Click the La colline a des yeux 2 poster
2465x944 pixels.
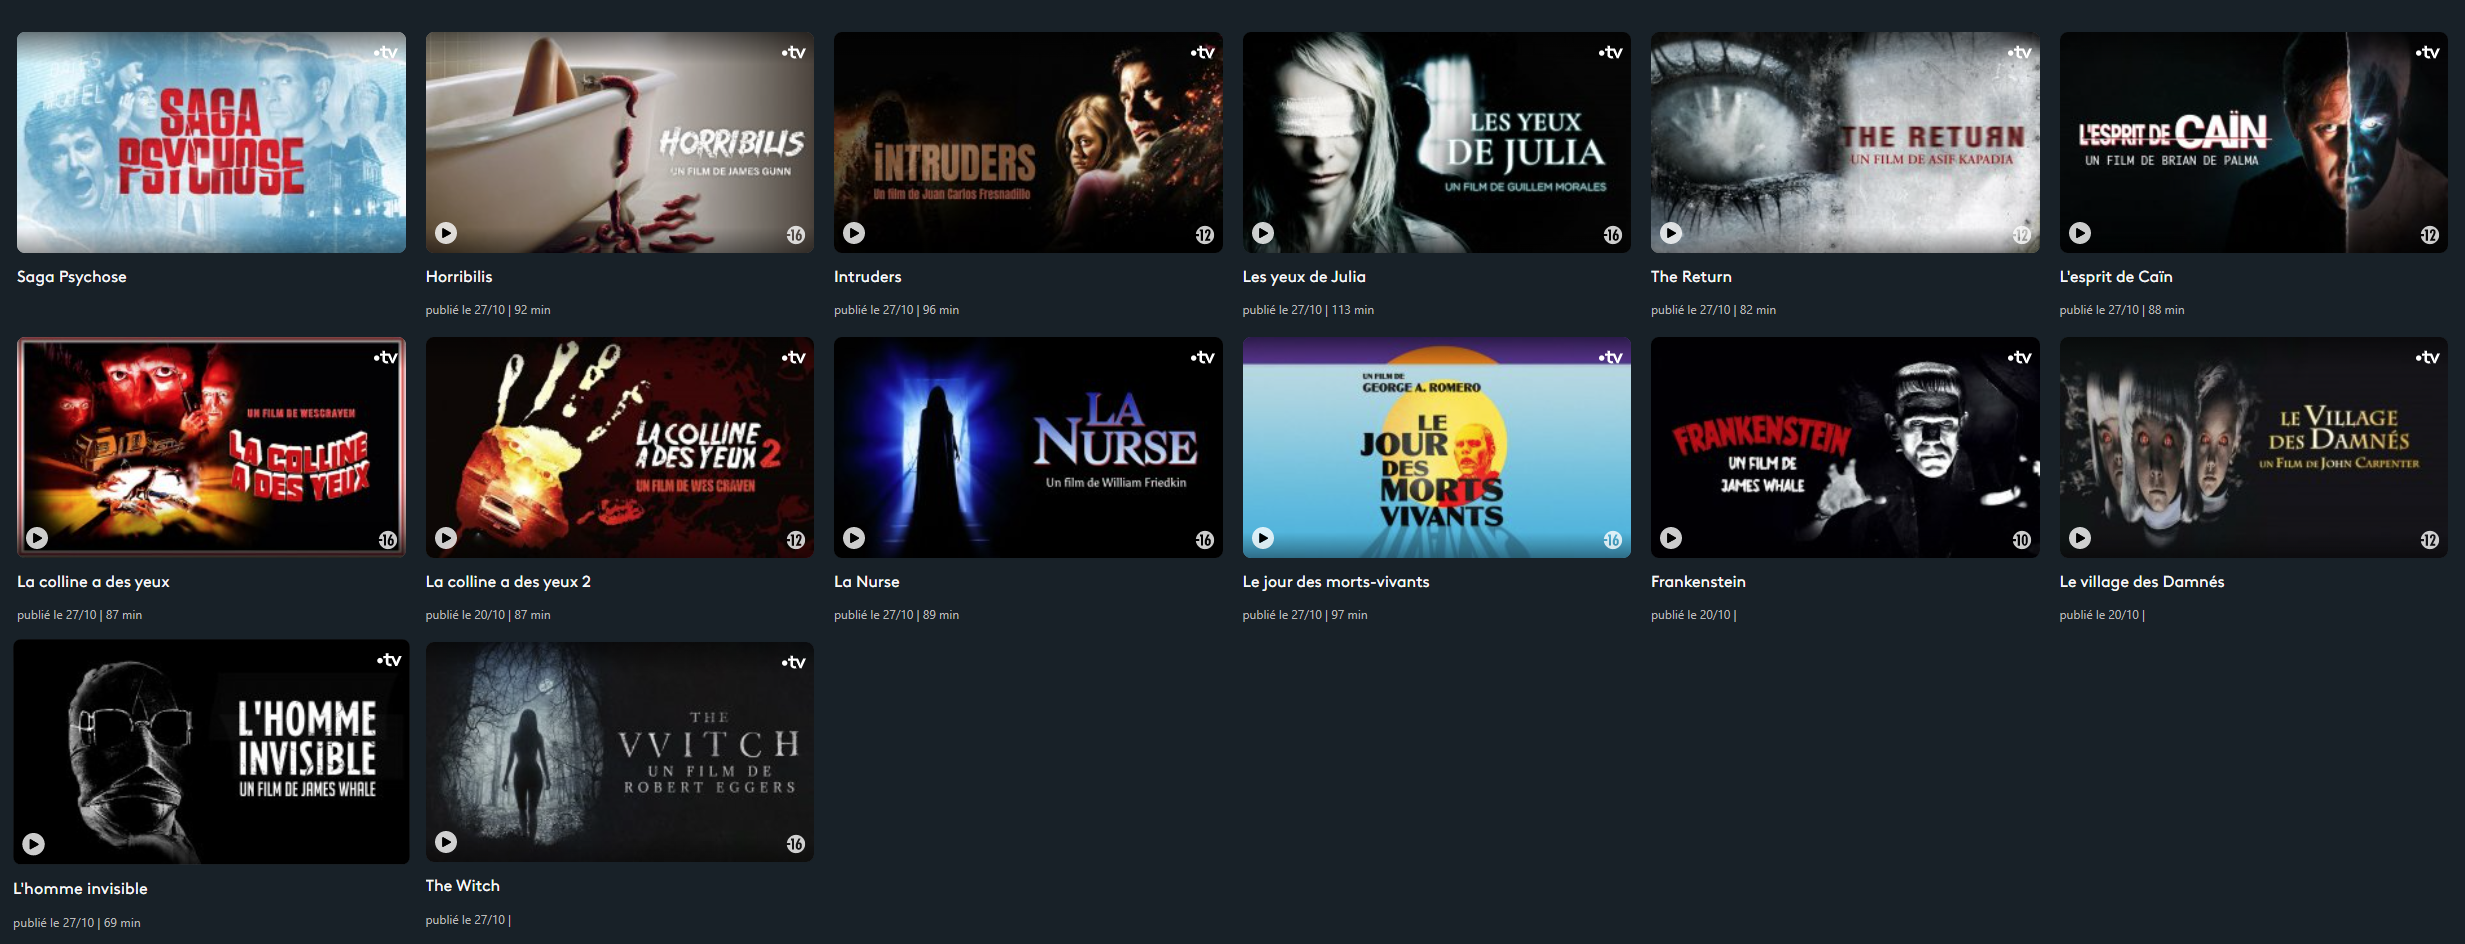tap(620, 447)
